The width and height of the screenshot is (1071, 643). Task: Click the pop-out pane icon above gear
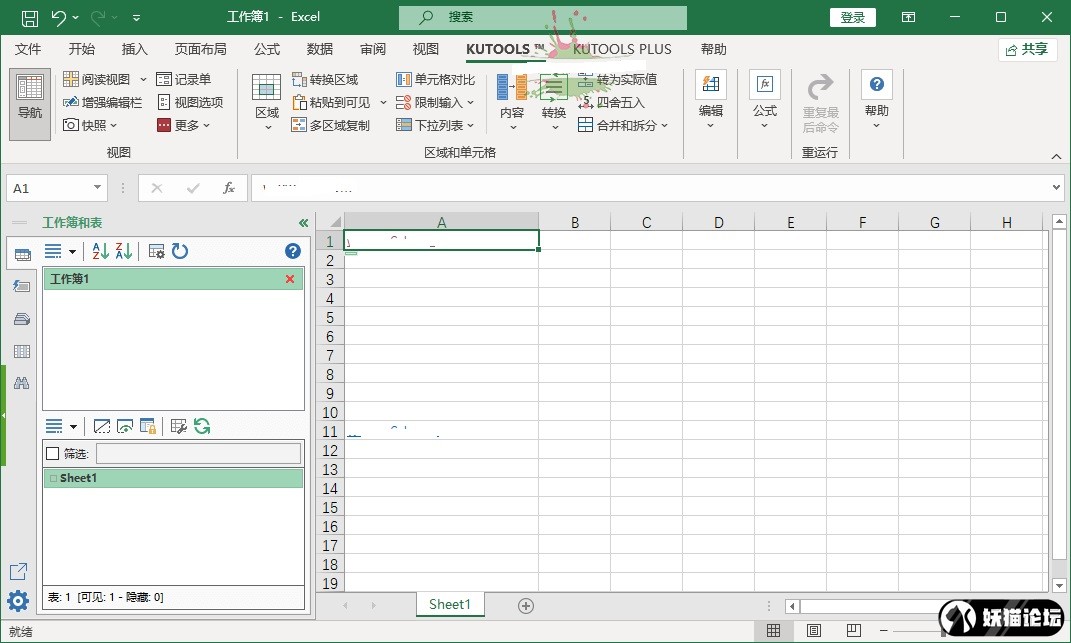click(18, 571)
